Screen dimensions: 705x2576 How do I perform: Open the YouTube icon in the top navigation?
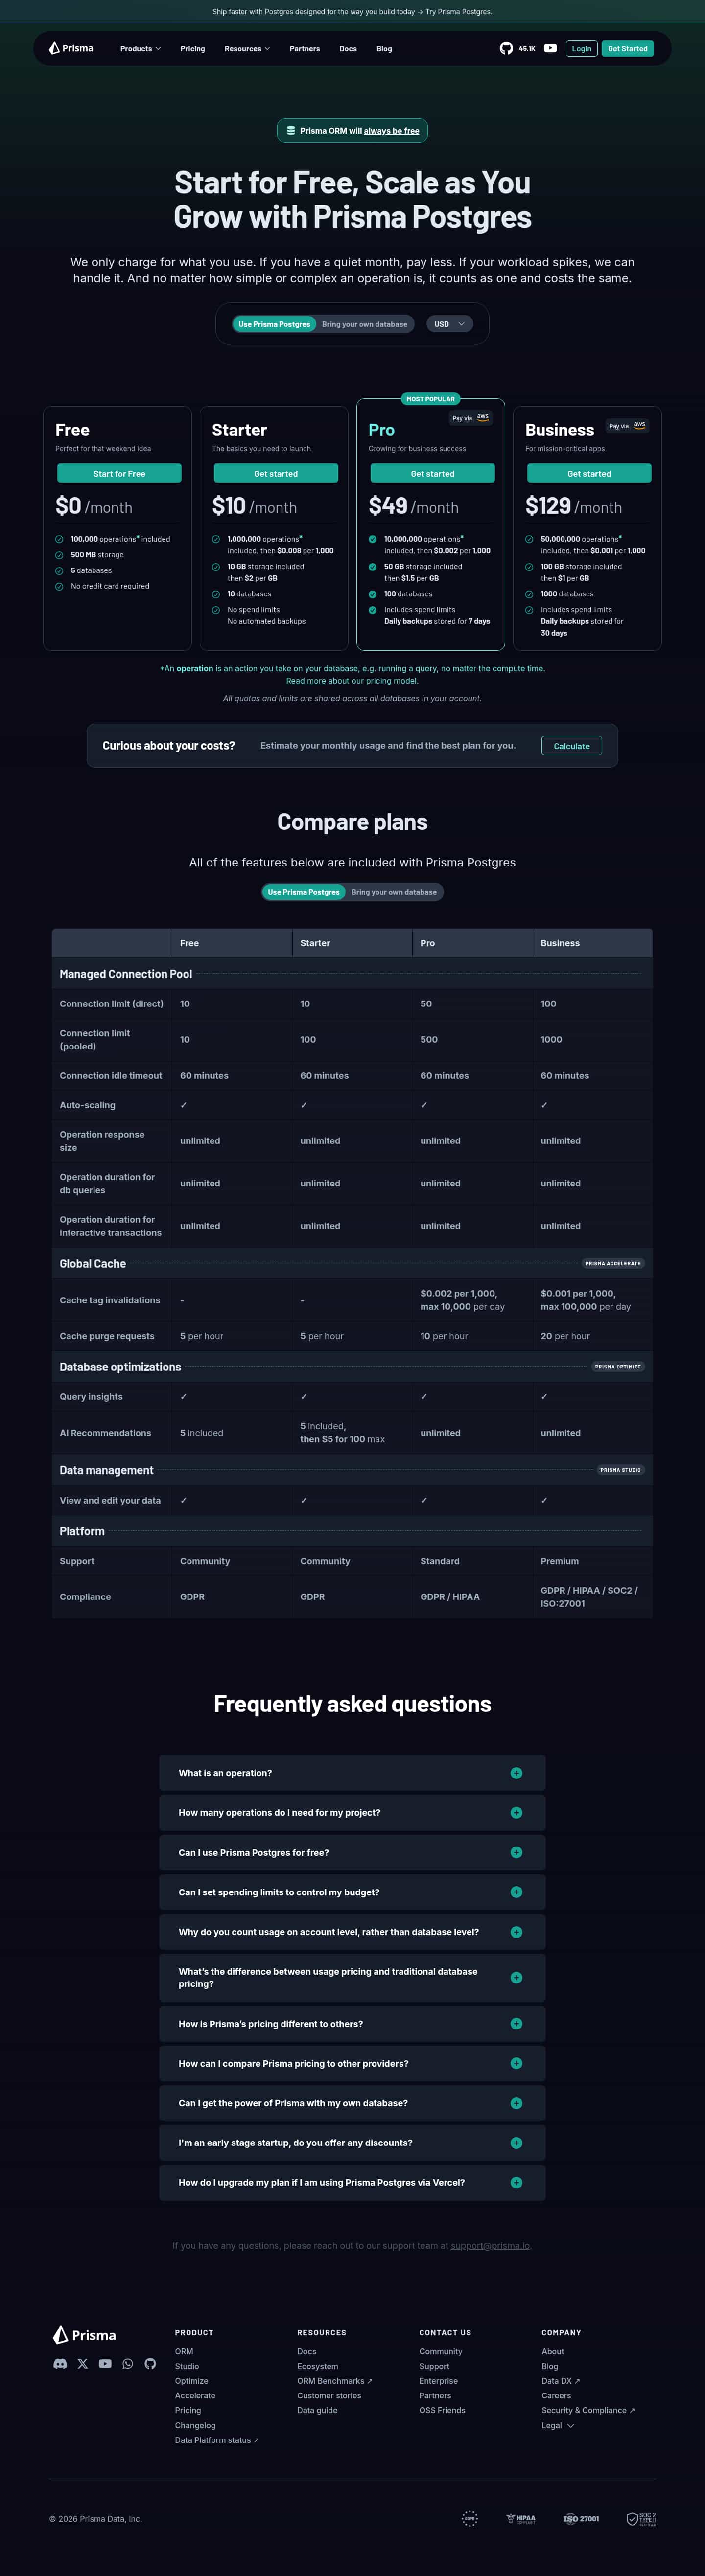tap(550, 48)
